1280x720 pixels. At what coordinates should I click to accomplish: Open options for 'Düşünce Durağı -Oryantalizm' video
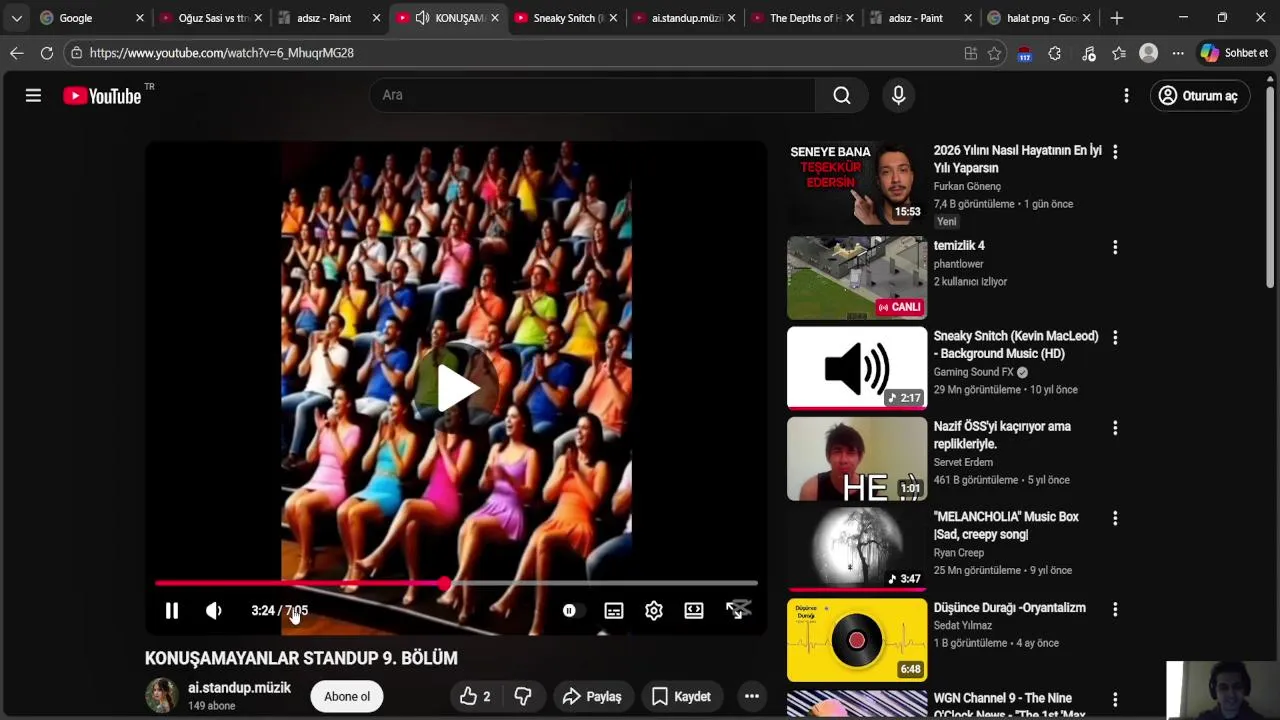point(1115,609)
